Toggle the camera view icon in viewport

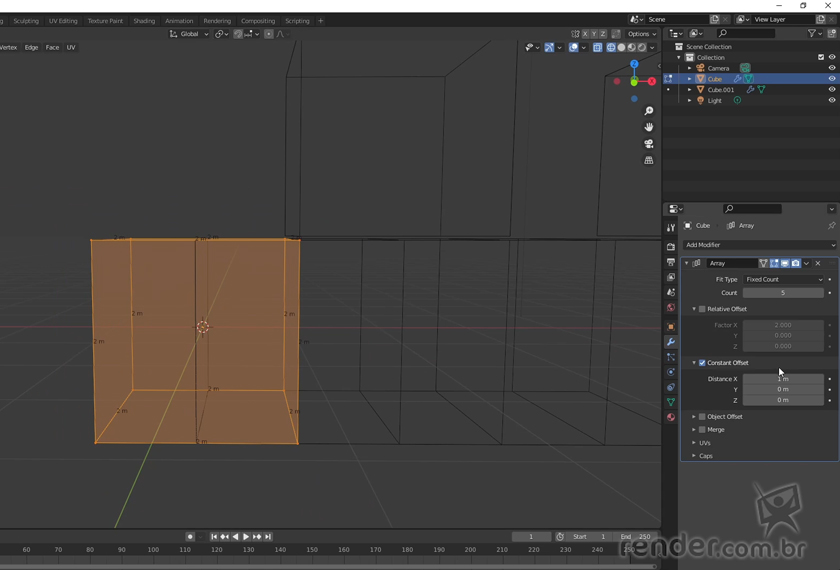tap(649, 144)
